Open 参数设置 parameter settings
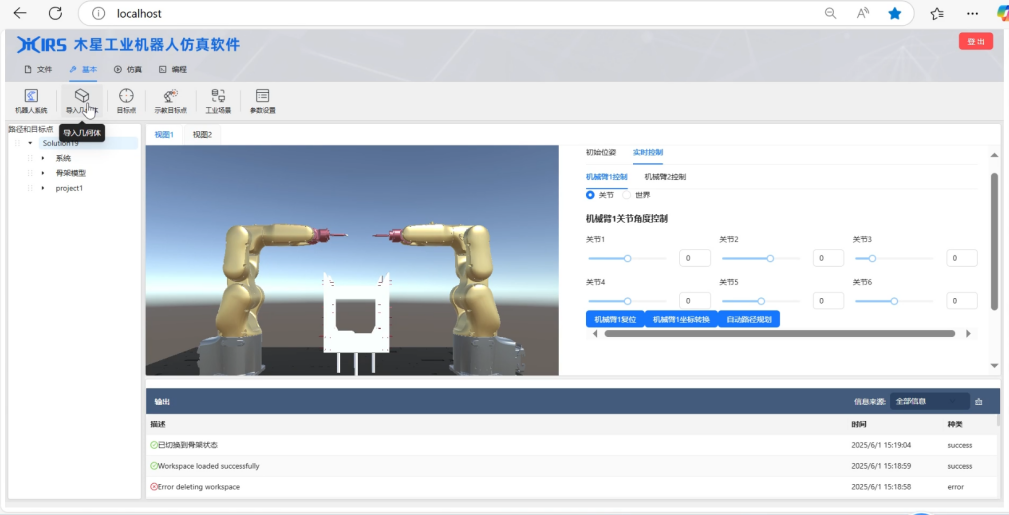The width and height of the screenshot is (1009, 515). (x=262, y=100)
